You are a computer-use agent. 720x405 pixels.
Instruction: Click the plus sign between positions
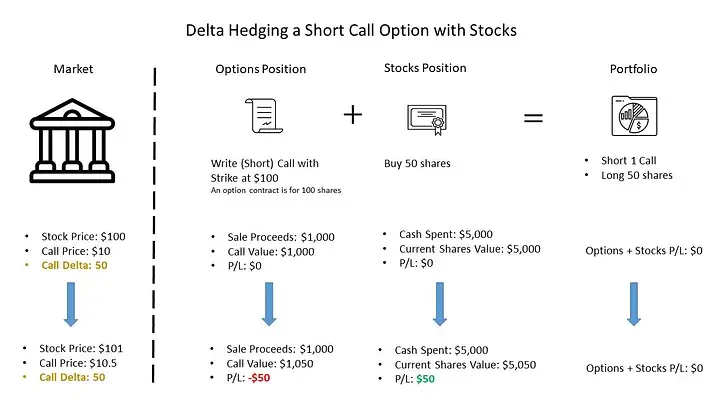click(353, 114)
